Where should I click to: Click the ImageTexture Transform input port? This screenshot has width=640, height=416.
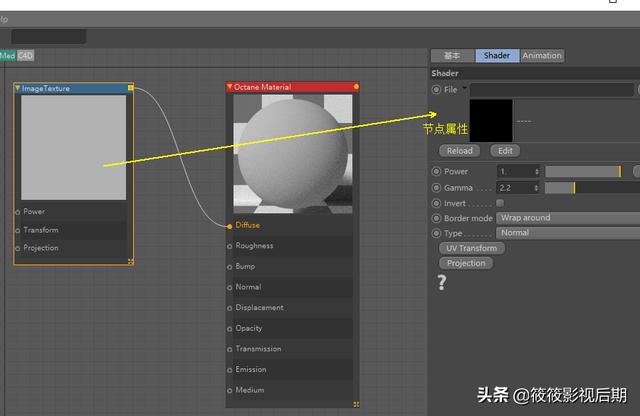click(x=18, y=231)
